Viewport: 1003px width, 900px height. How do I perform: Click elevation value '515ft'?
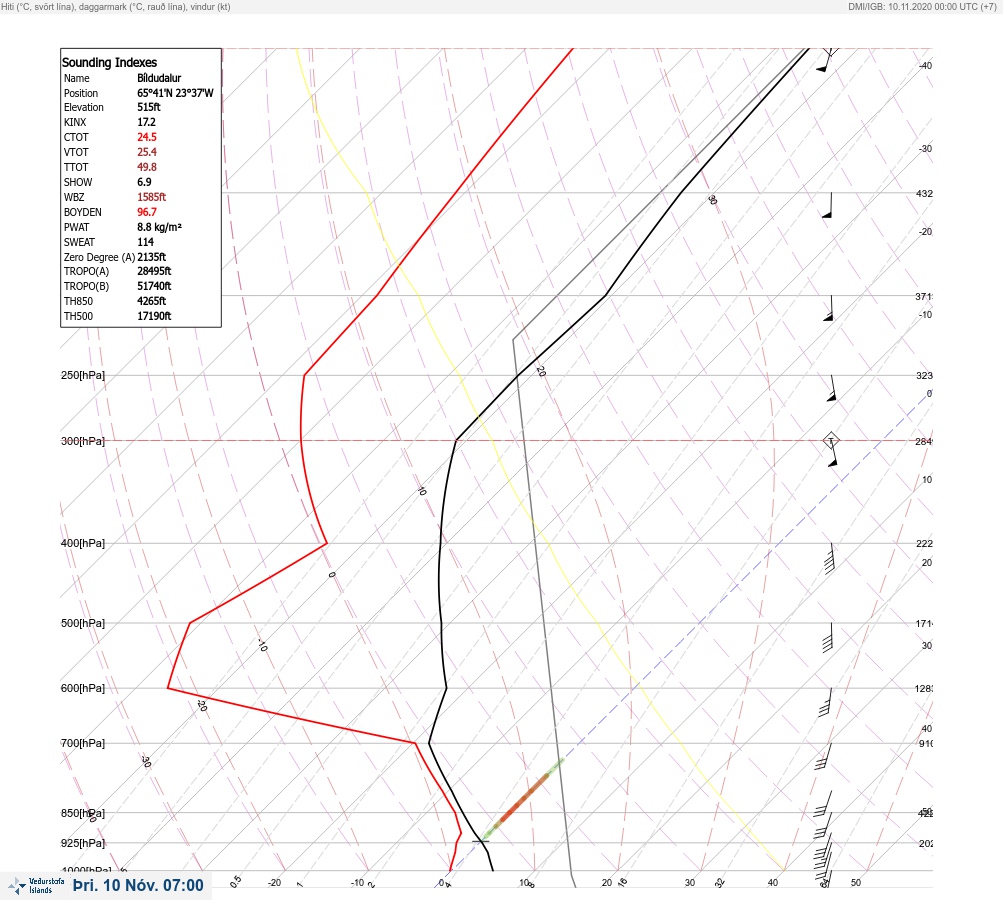point(149,107)
